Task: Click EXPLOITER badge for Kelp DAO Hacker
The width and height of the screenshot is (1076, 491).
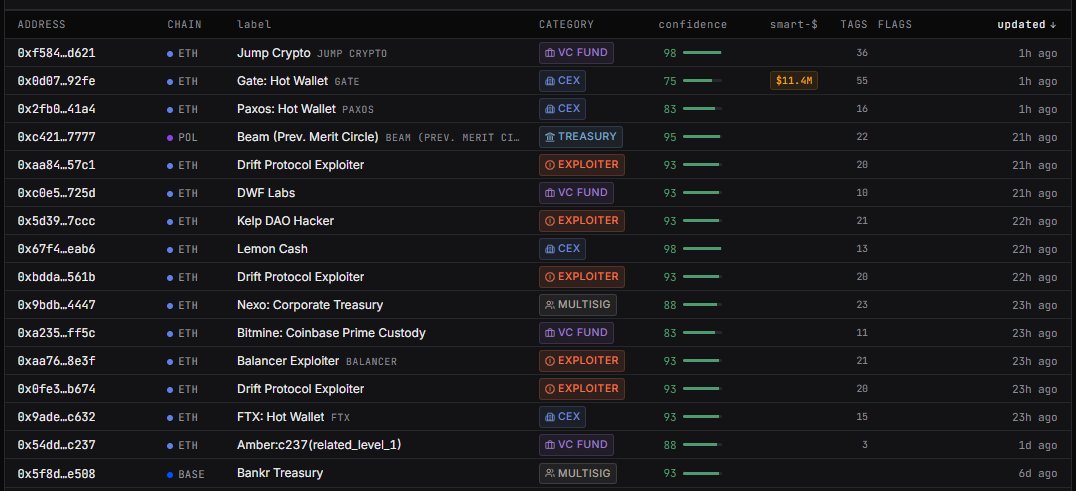Action: [581, 221]
